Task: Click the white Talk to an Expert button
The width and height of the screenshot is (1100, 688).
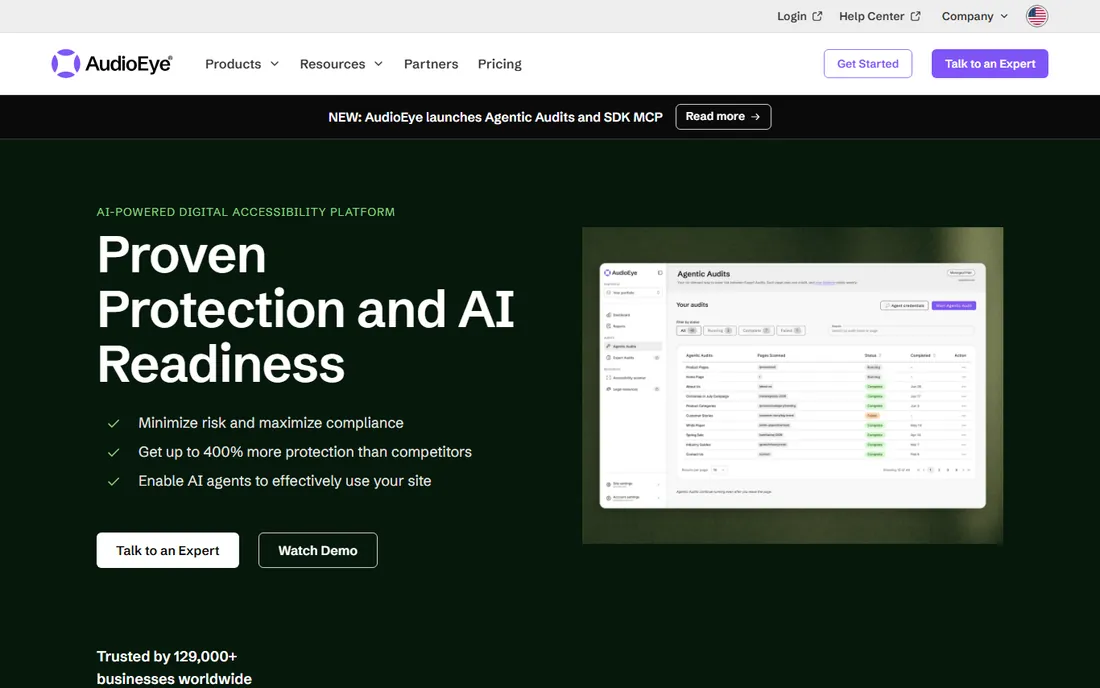Action: 168,551
